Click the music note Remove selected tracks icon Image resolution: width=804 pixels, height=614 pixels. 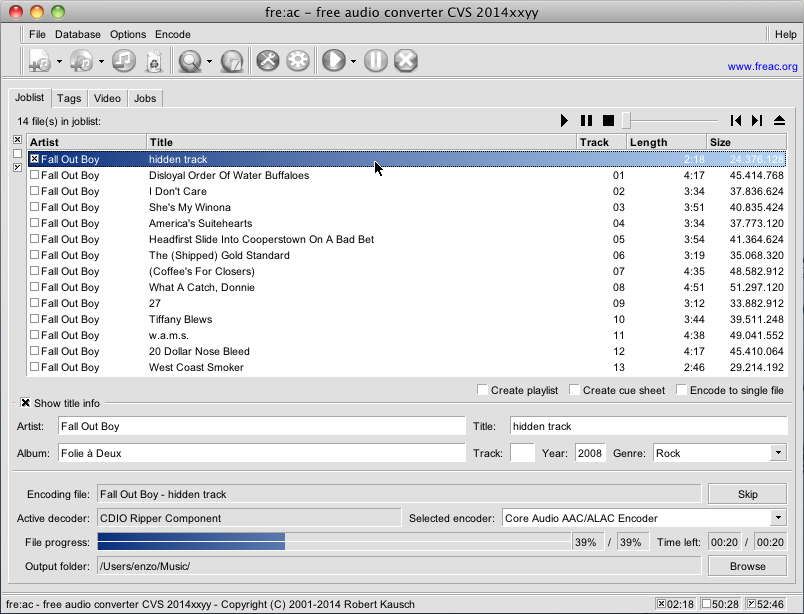tap(124, 61)
